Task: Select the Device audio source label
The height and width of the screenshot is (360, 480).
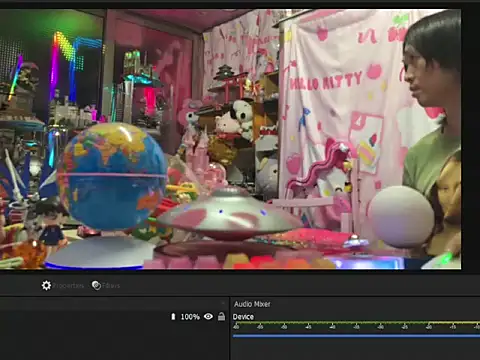Action: (243, 317)
